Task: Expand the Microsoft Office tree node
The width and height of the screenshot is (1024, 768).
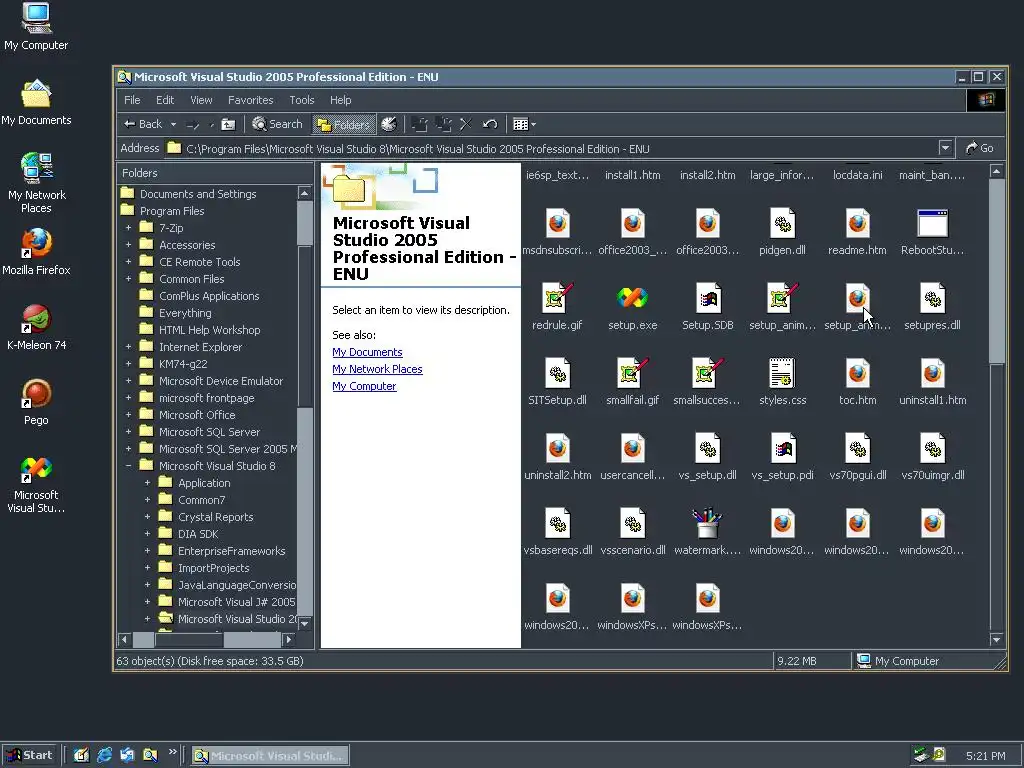Action: [x=128, y=415]
